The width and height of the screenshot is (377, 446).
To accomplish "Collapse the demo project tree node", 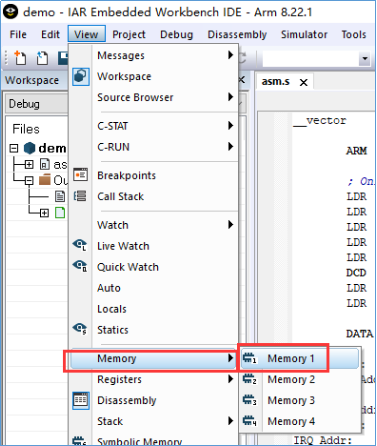I will point(14,148).
